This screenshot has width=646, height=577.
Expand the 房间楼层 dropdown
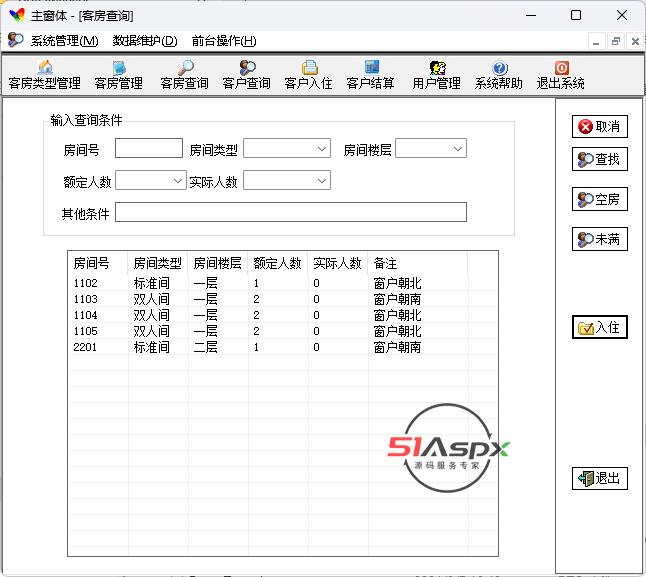[x=457, y=149]
